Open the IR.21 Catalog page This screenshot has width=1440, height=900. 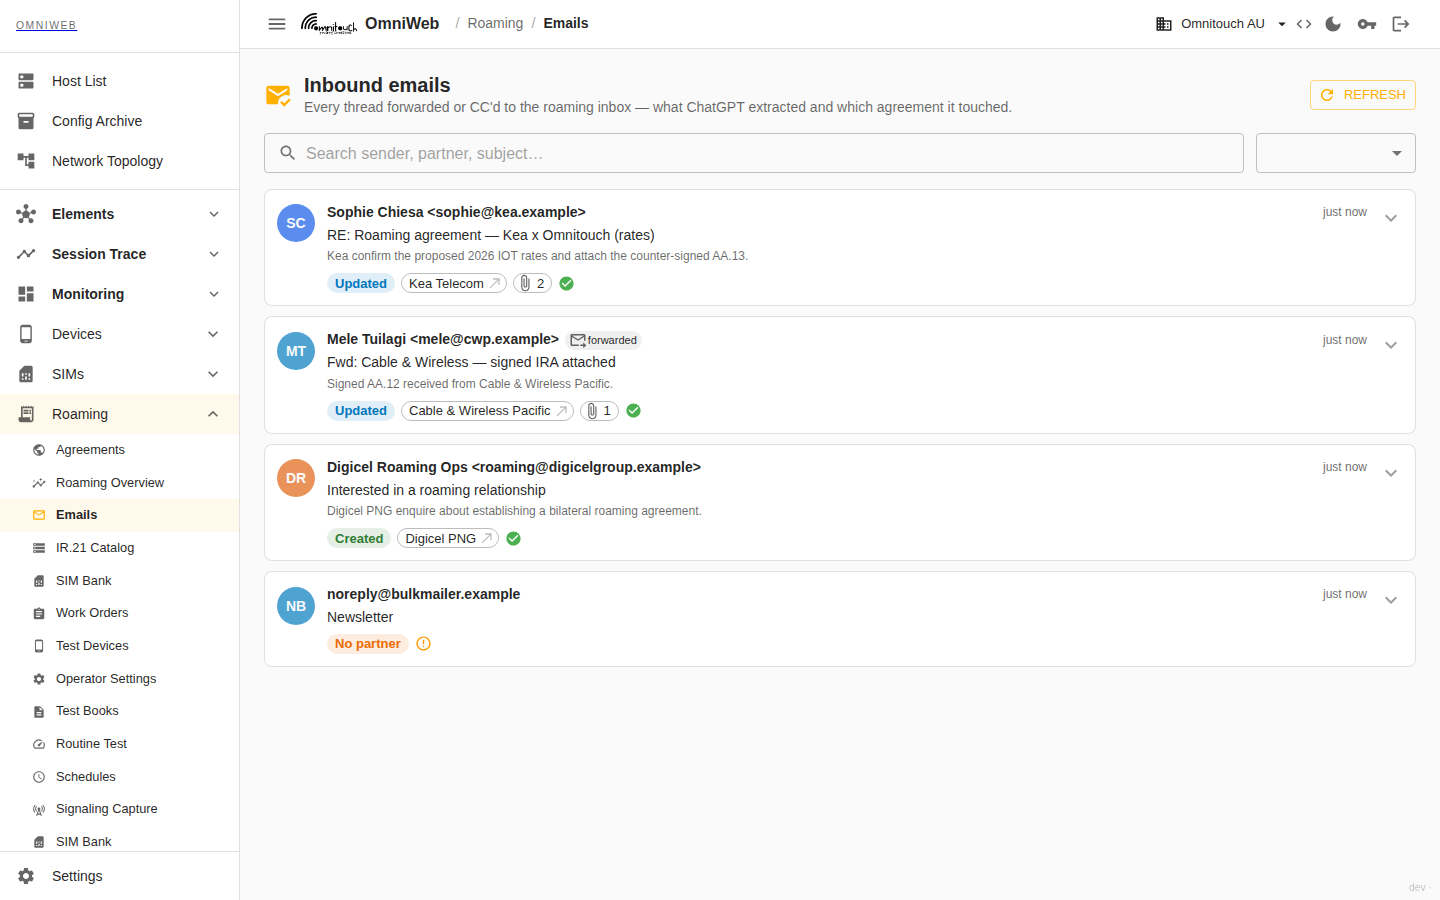tap(120, 548)
